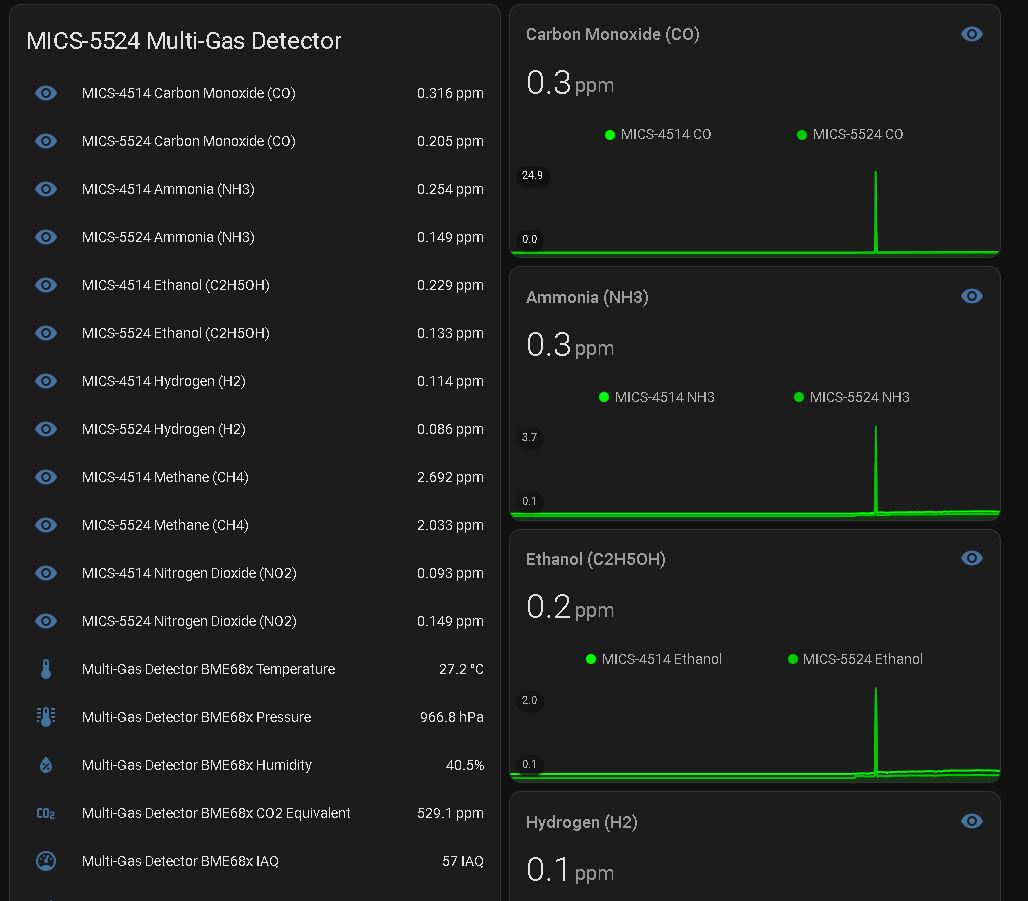
Task: Click the eye icon beside MICS-5524 Ammonia row
Action: tap(46, 237)
